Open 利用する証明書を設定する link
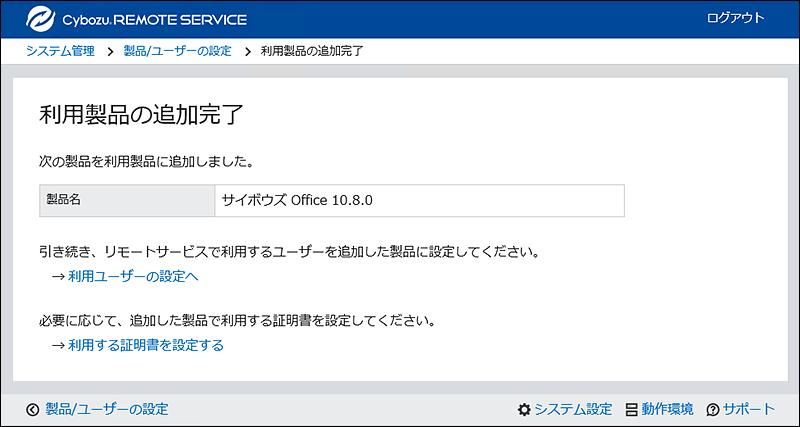The width and height of the screenshot is (800, 427). click(146, 346)
